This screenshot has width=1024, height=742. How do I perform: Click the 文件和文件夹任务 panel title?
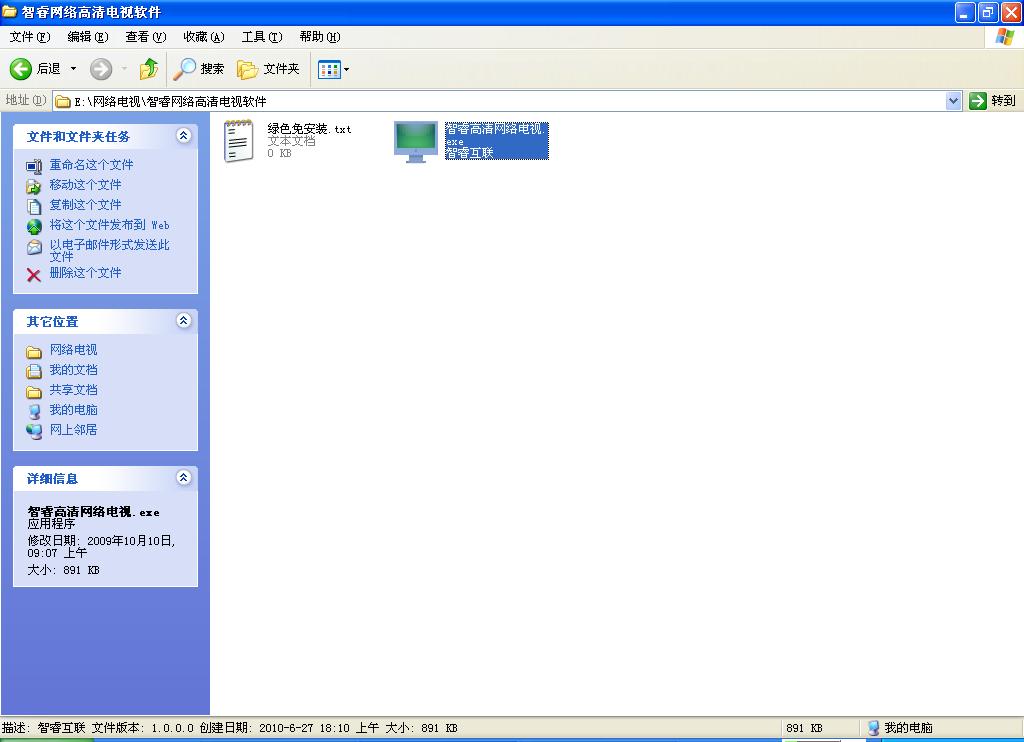point(78,137)
